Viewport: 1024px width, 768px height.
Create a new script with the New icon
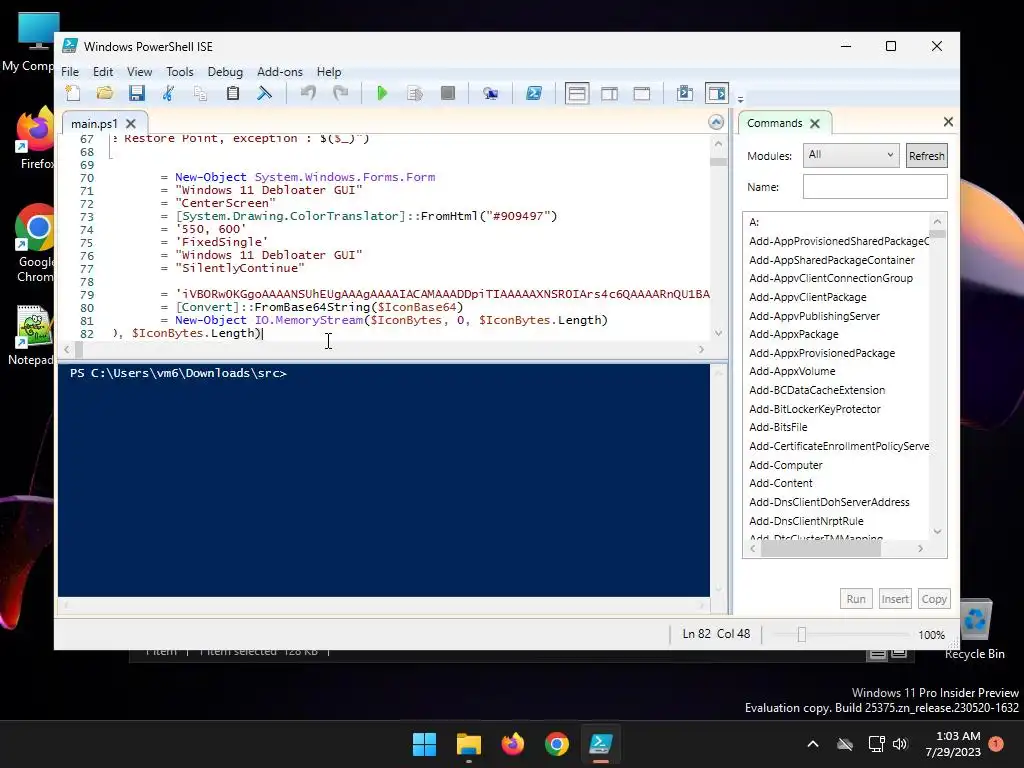[x=73, y=93]
